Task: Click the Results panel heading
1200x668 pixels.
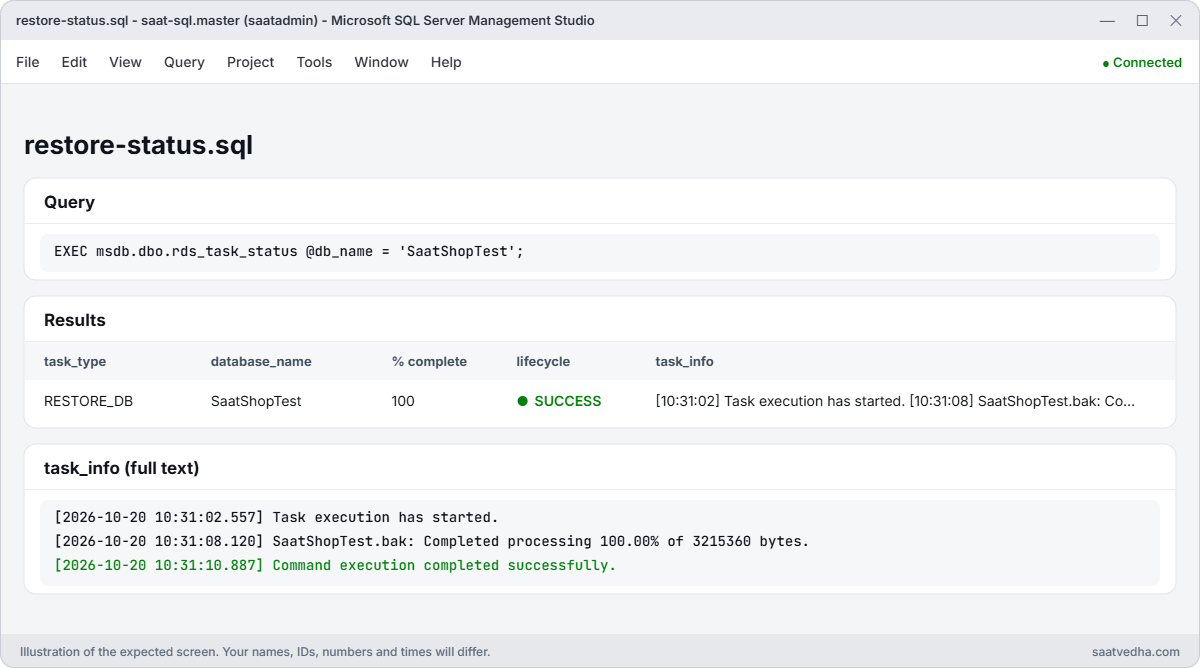Action: (75, 320)
